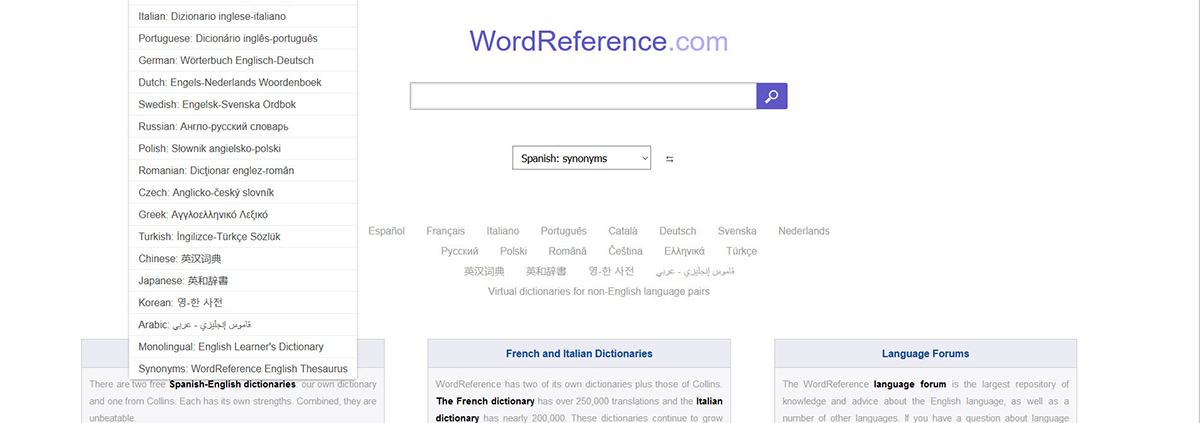The width and height of the screenshot is (1200, 423).
Task: Select Chinese: 英汉词典 option in list
Action: (x=243, y=258)
